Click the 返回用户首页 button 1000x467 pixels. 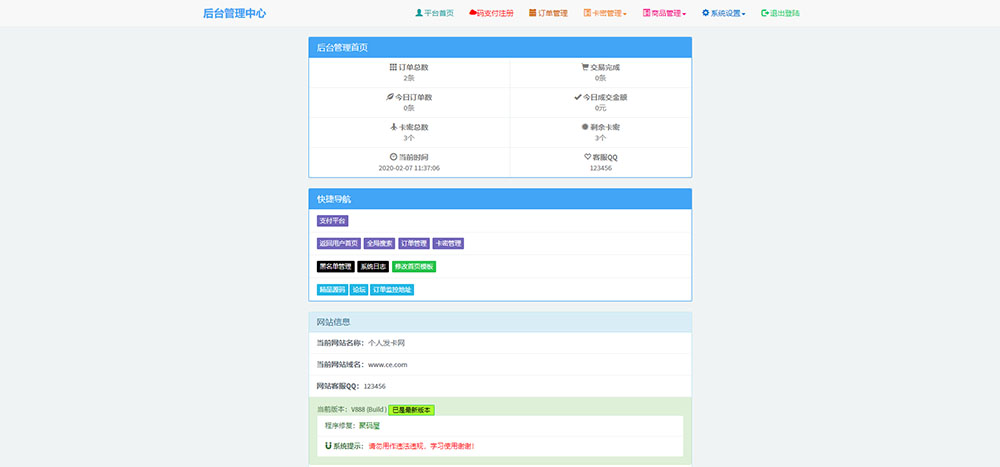(339, 244)
